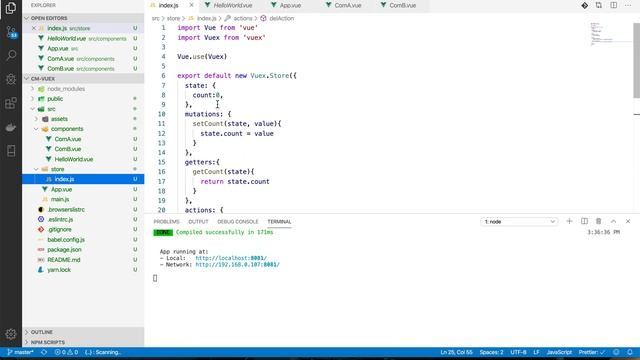Change language mode JavaScript in status bar
This screenshot has width=640, height=360.
[x=559, y=352]
